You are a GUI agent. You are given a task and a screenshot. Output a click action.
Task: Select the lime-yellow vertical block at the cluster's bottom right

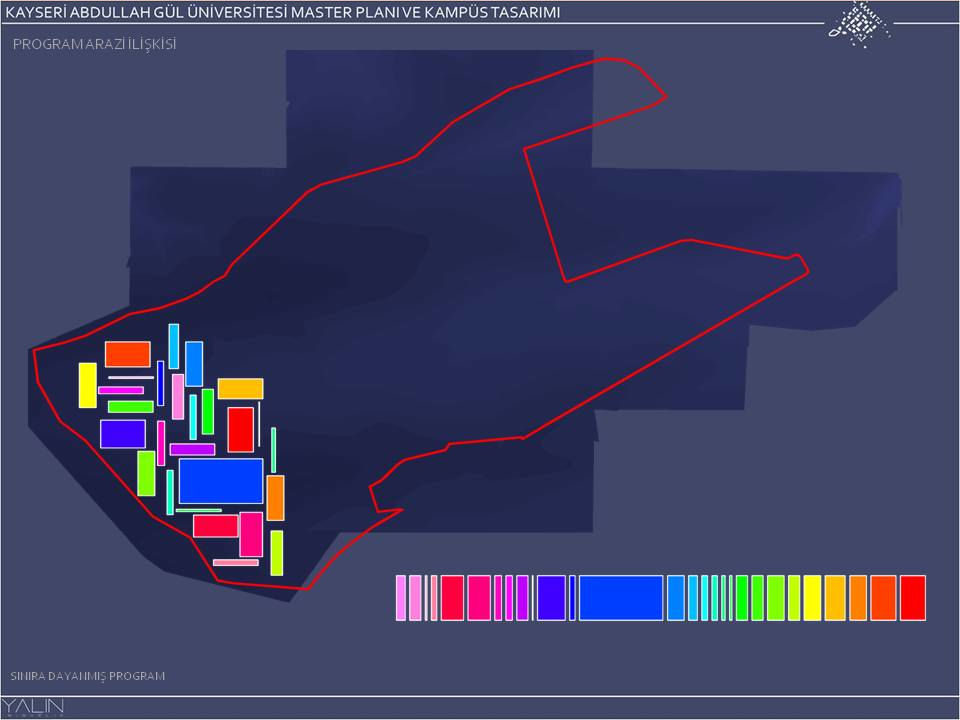point(276,552)
